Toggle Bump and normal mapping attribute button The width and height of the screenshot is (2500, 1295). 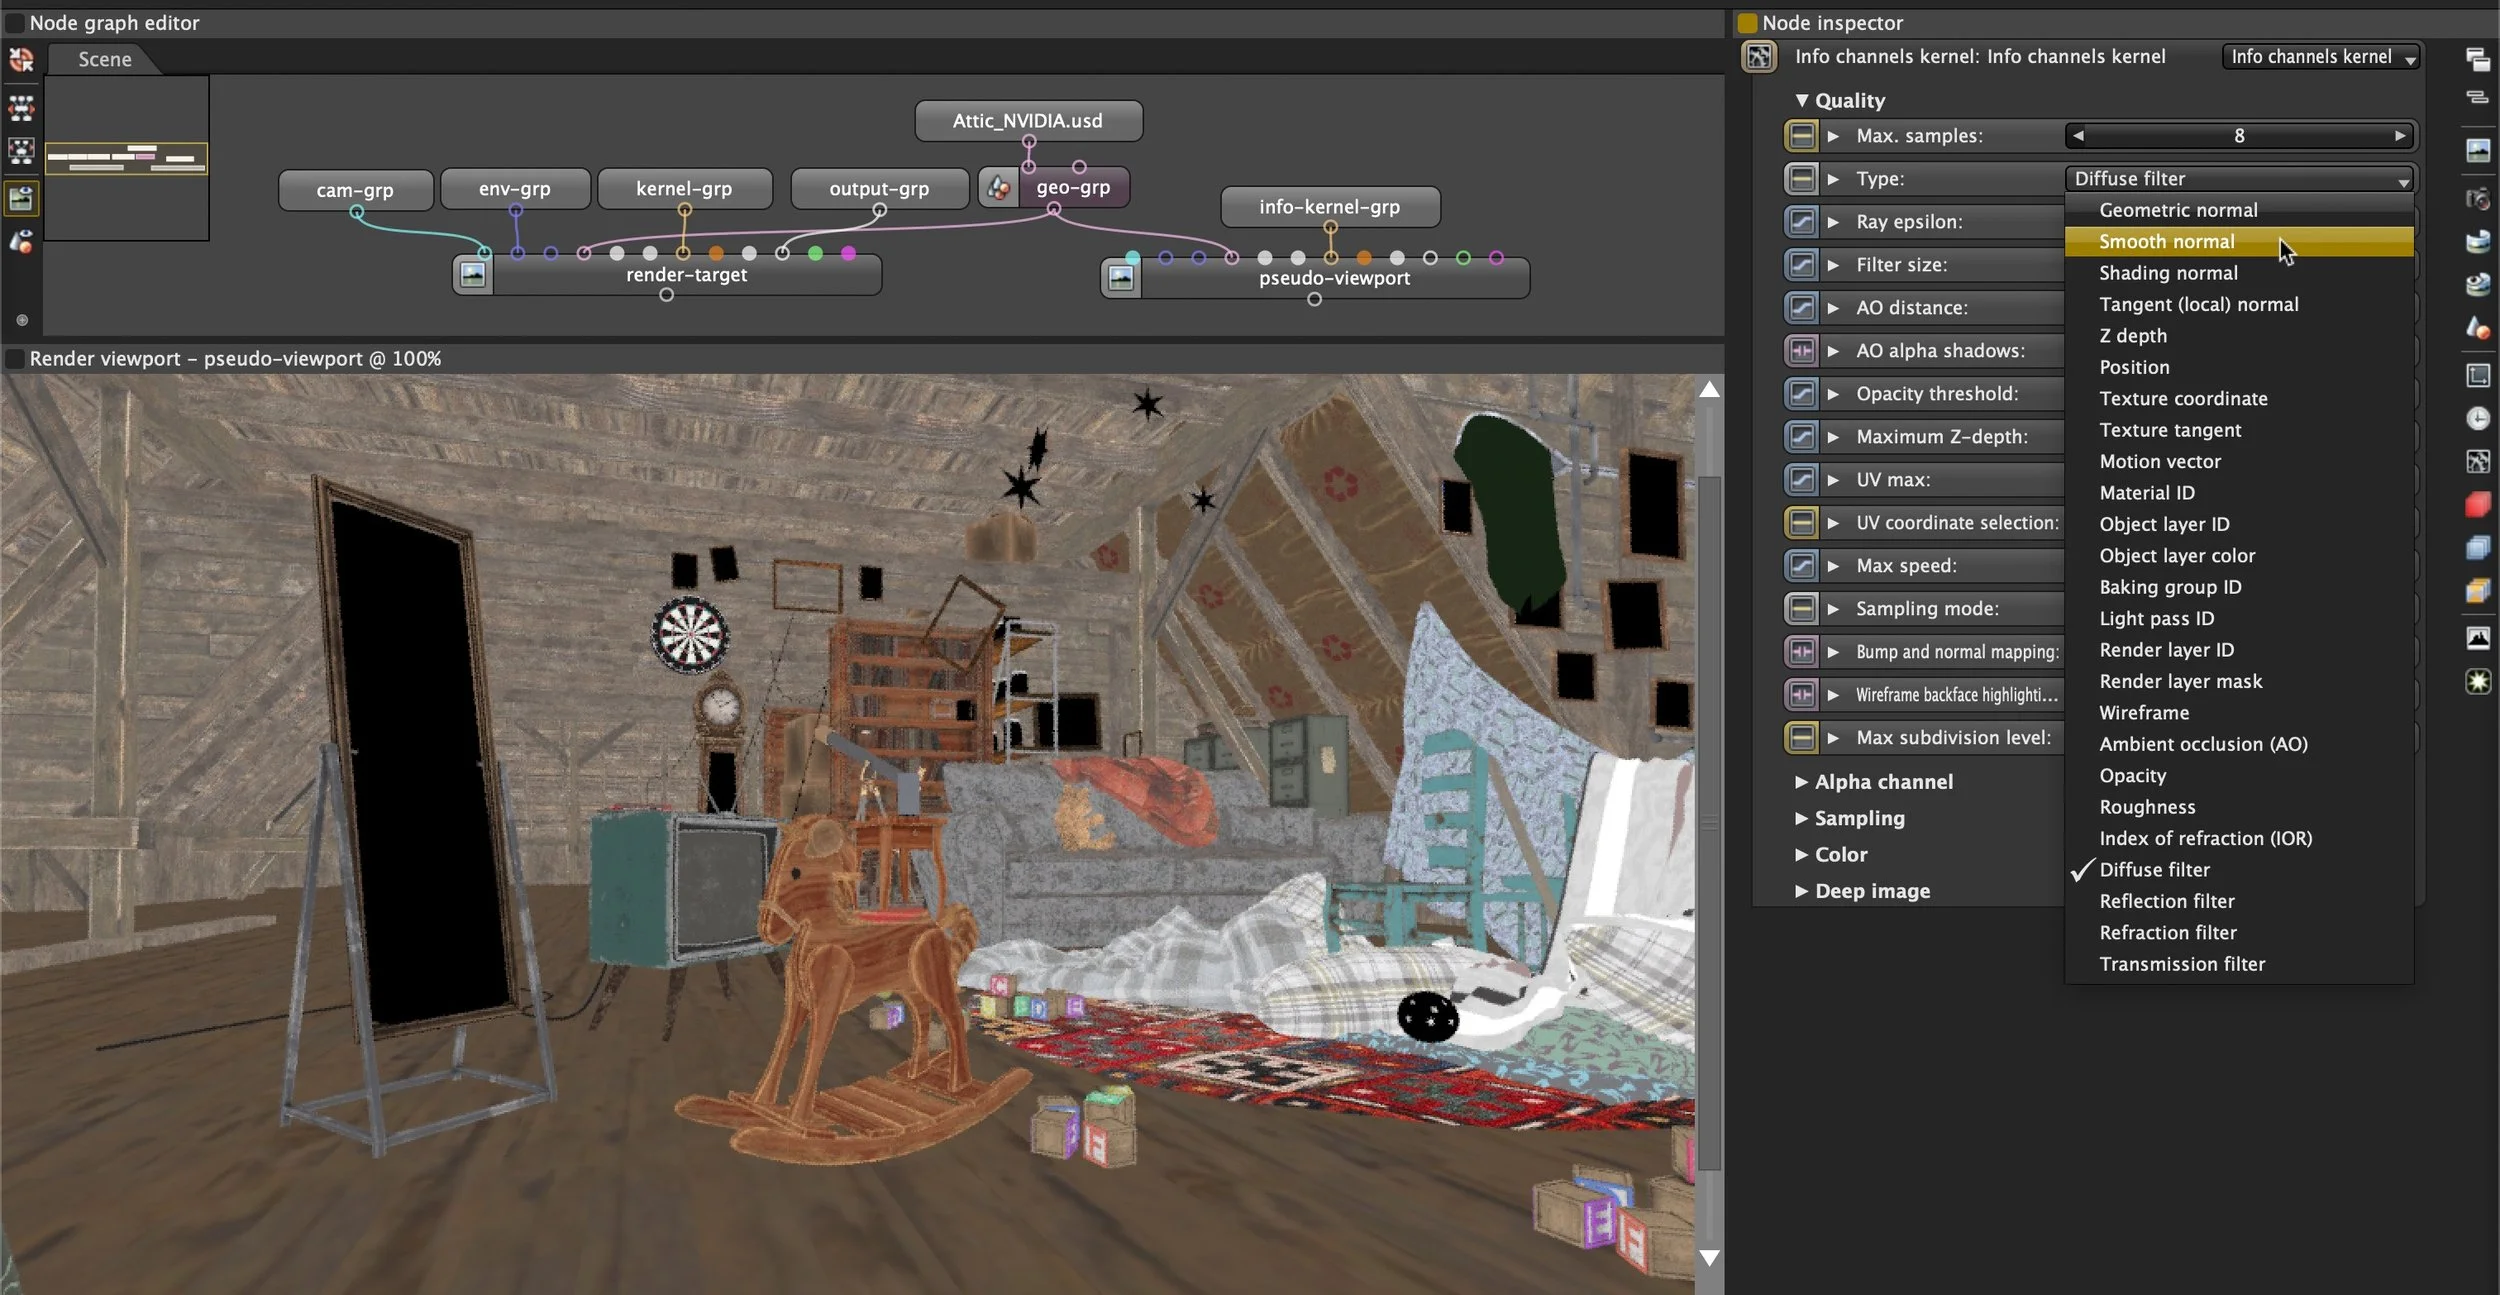tap(1801, 652)
